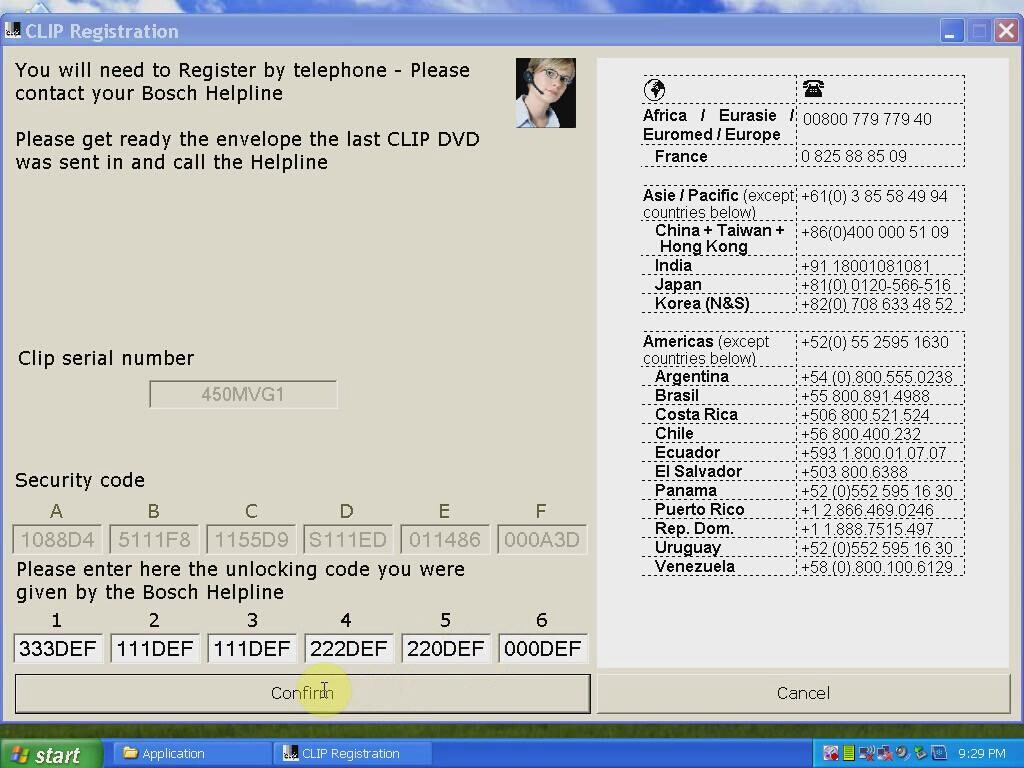Click the Africa / Europe number 00800 779 779 40
Screen dimensions: 1024x768
pyautogui.click(x=867, y=119)
